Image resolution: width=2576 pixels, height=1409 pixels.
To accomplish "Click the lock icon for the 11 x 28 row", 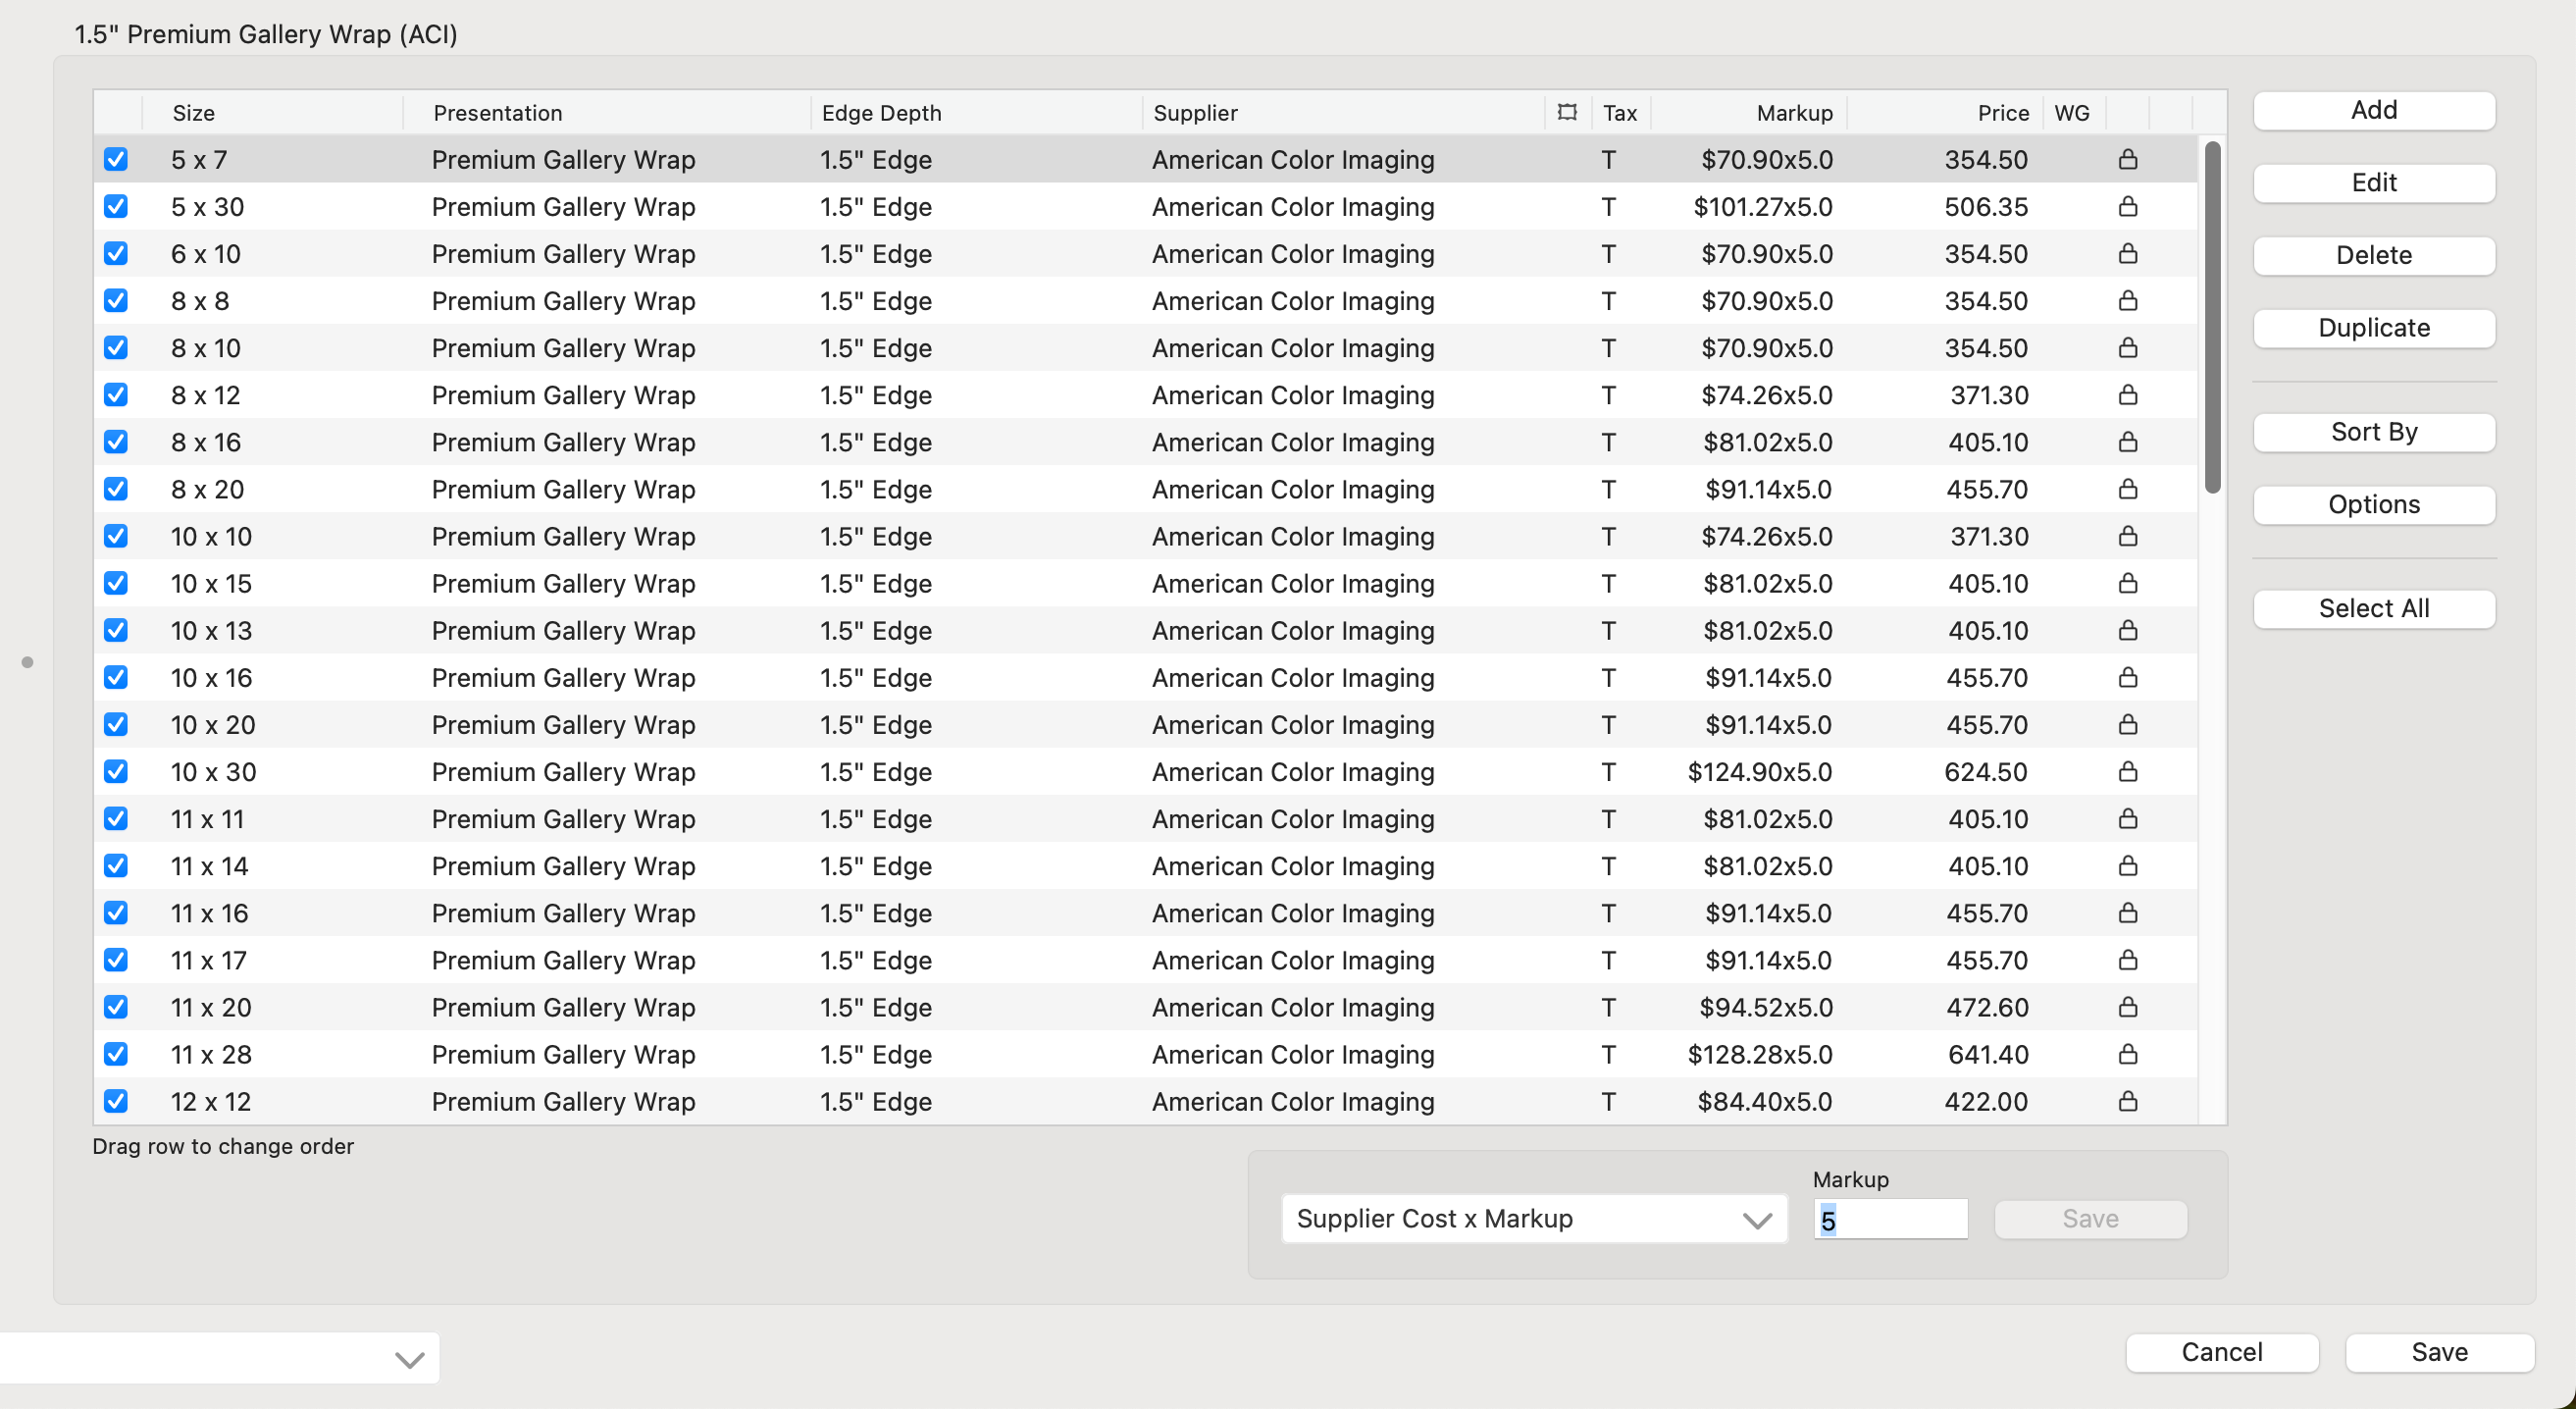I will (x=2127, y=1054).
